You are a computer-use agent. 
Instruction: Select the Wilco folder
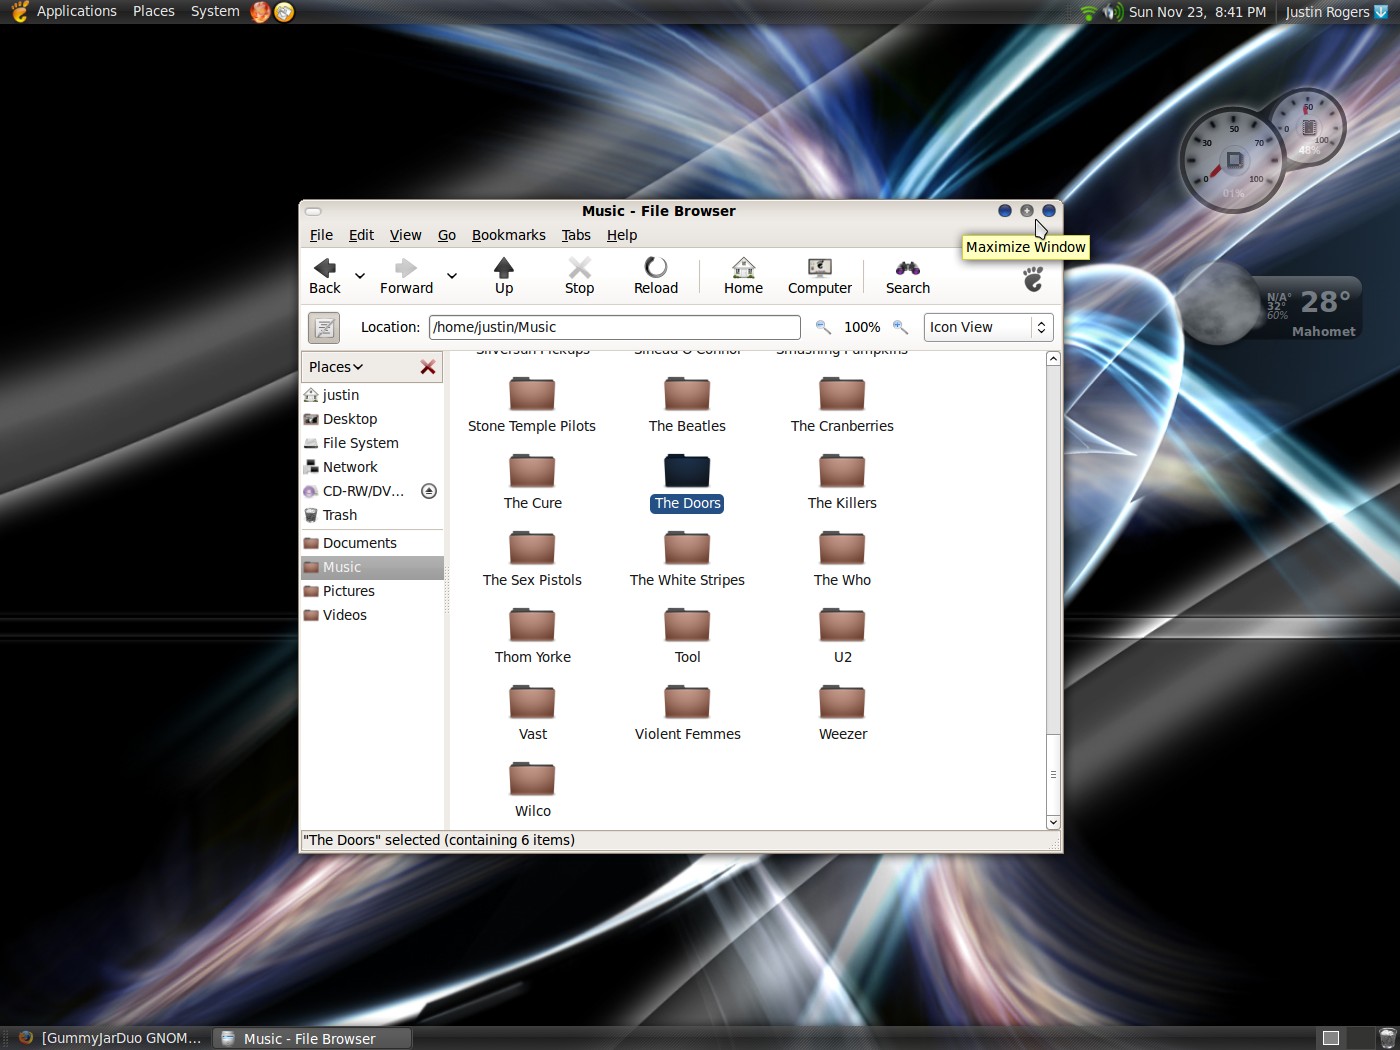pos(532,790)
